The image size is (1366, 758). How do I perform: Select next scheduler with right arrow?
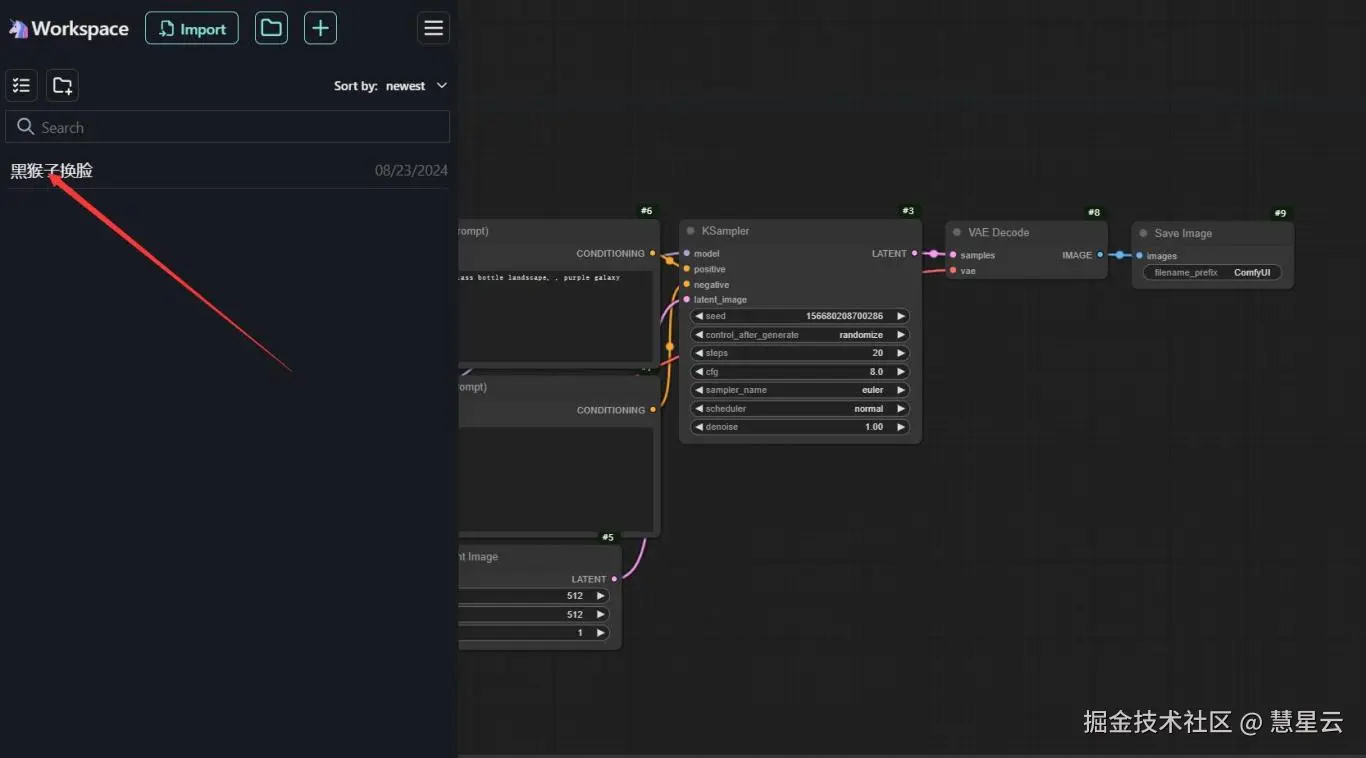[x=901, y=409]
